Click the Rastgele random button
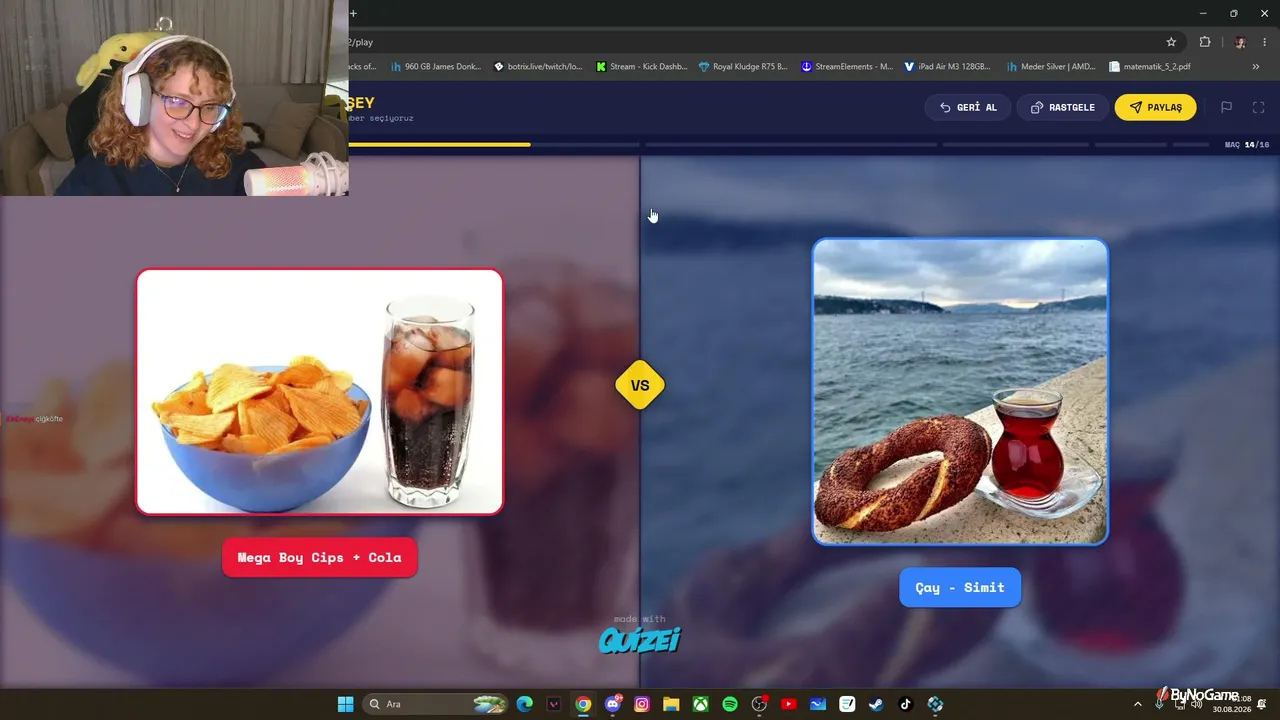Viewport: 1280px width, 720px height. point(1062,107)
